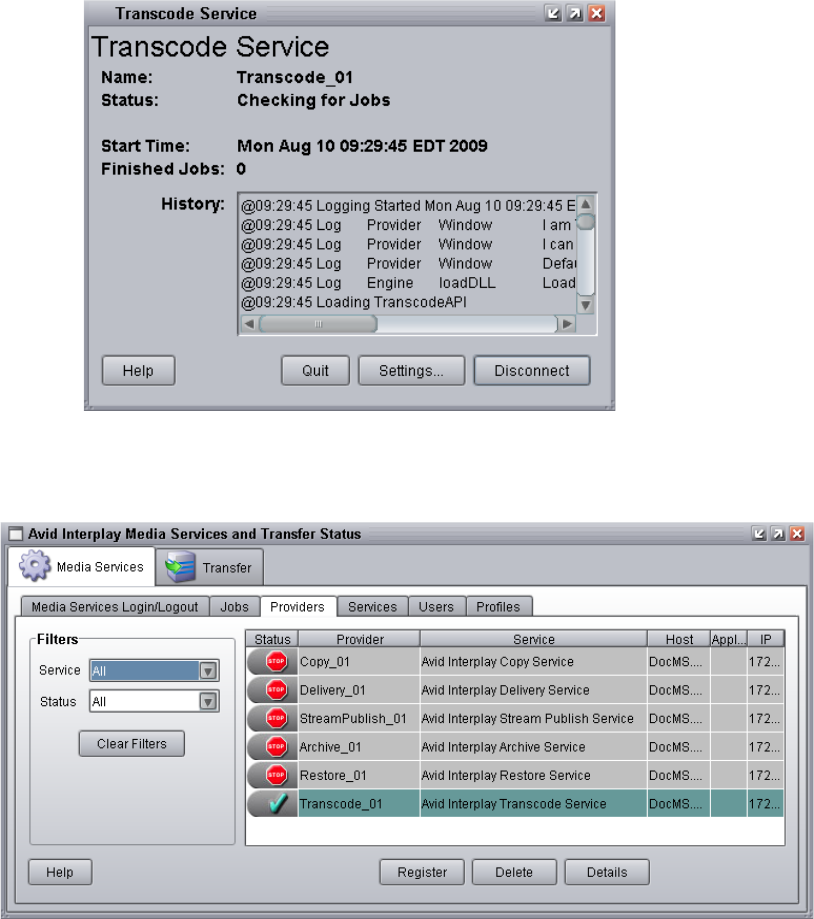Select the Providers tab
Screen dimensions: 814x919
pos(297,607)
